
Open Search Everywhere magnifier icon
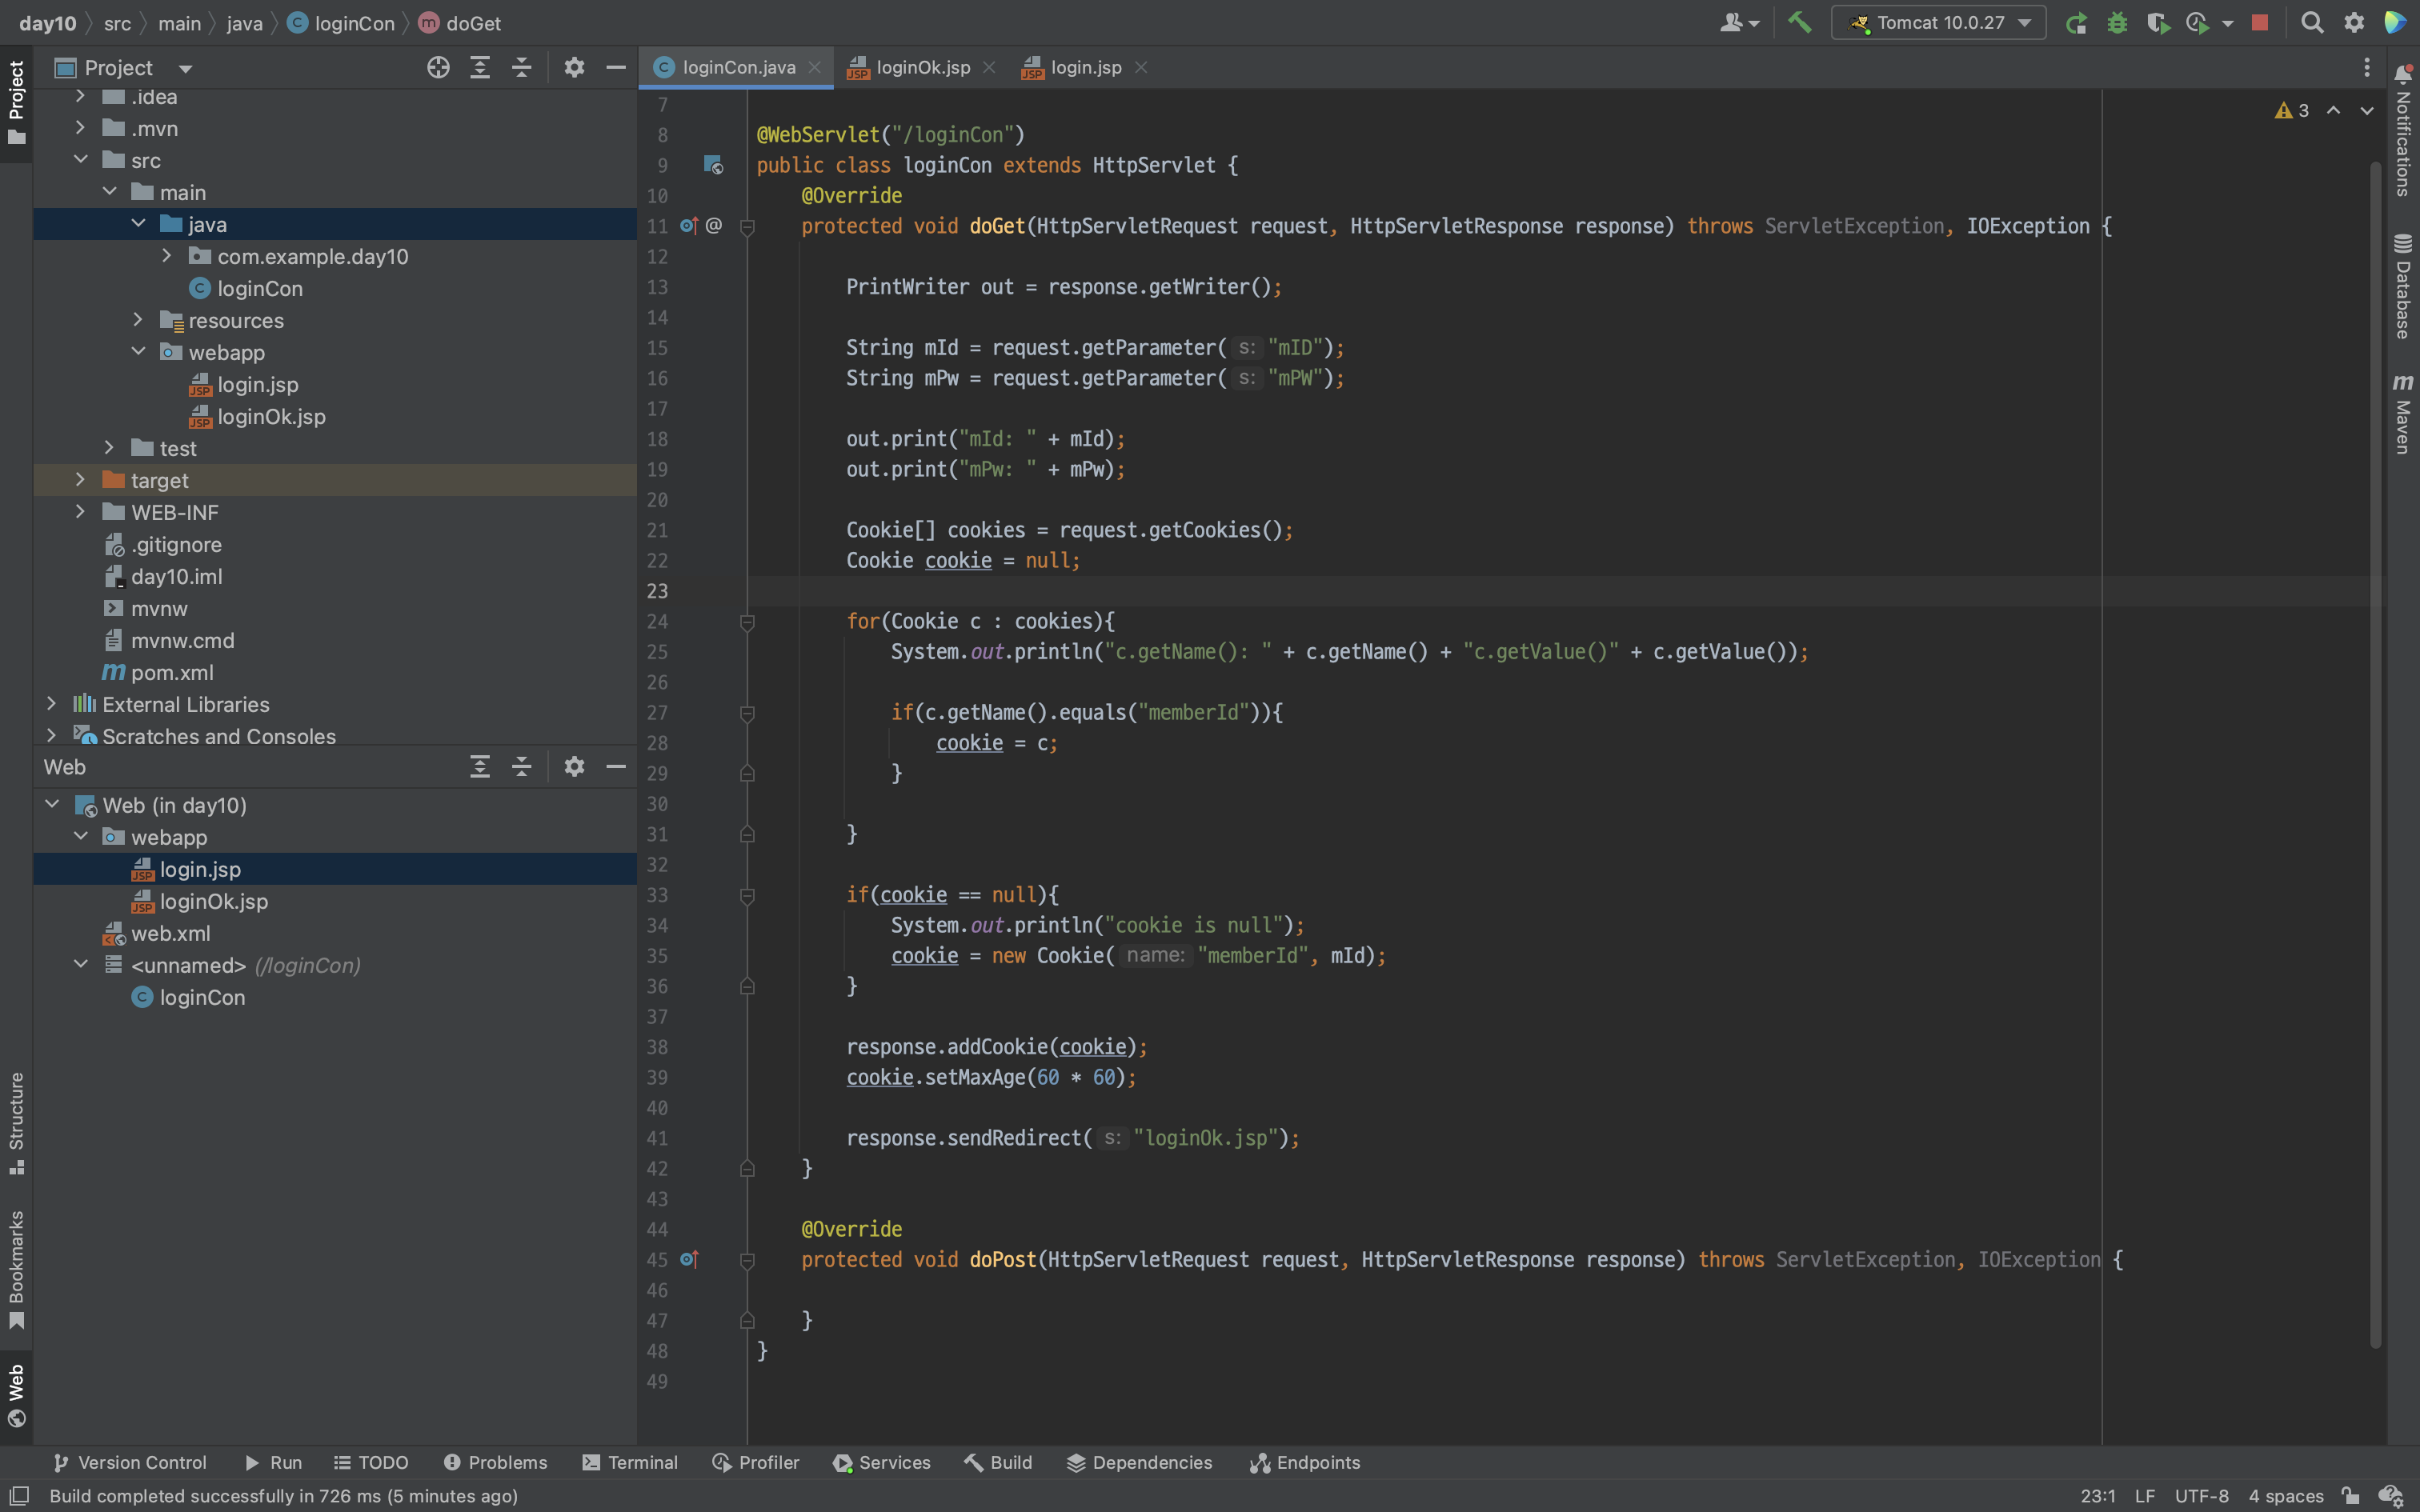click(2312, 23)
